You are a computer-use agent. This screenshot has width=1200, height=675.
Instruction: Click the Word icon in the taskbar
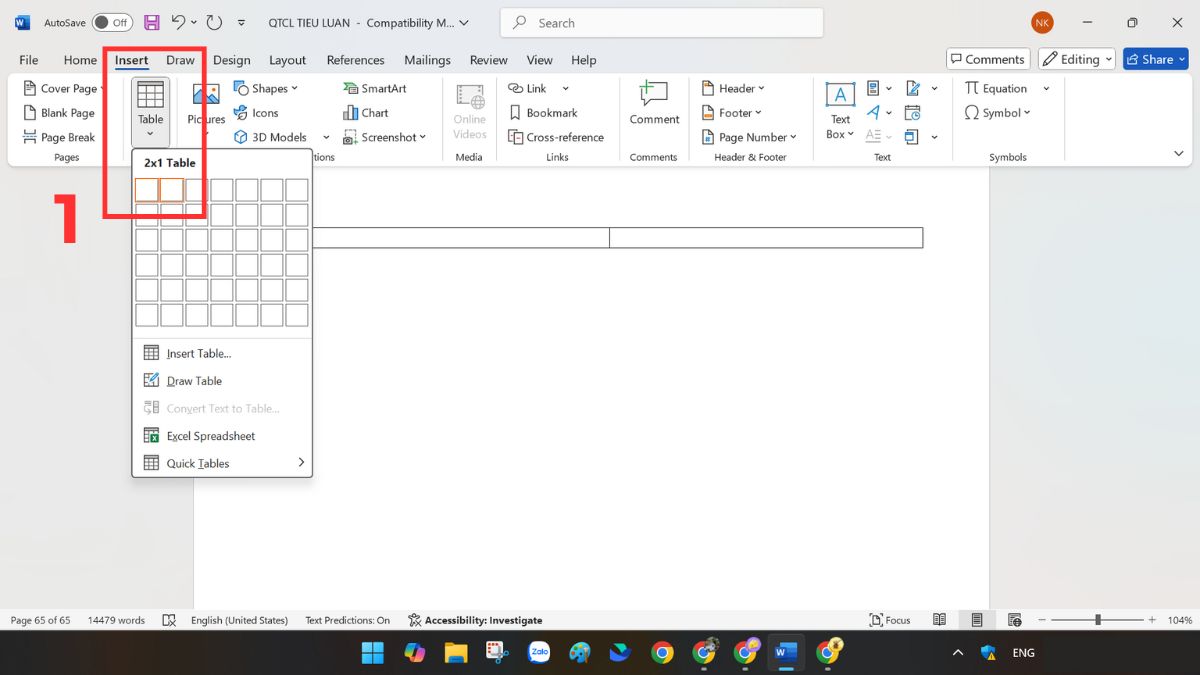pyautogui.click(x=787, y=653)
